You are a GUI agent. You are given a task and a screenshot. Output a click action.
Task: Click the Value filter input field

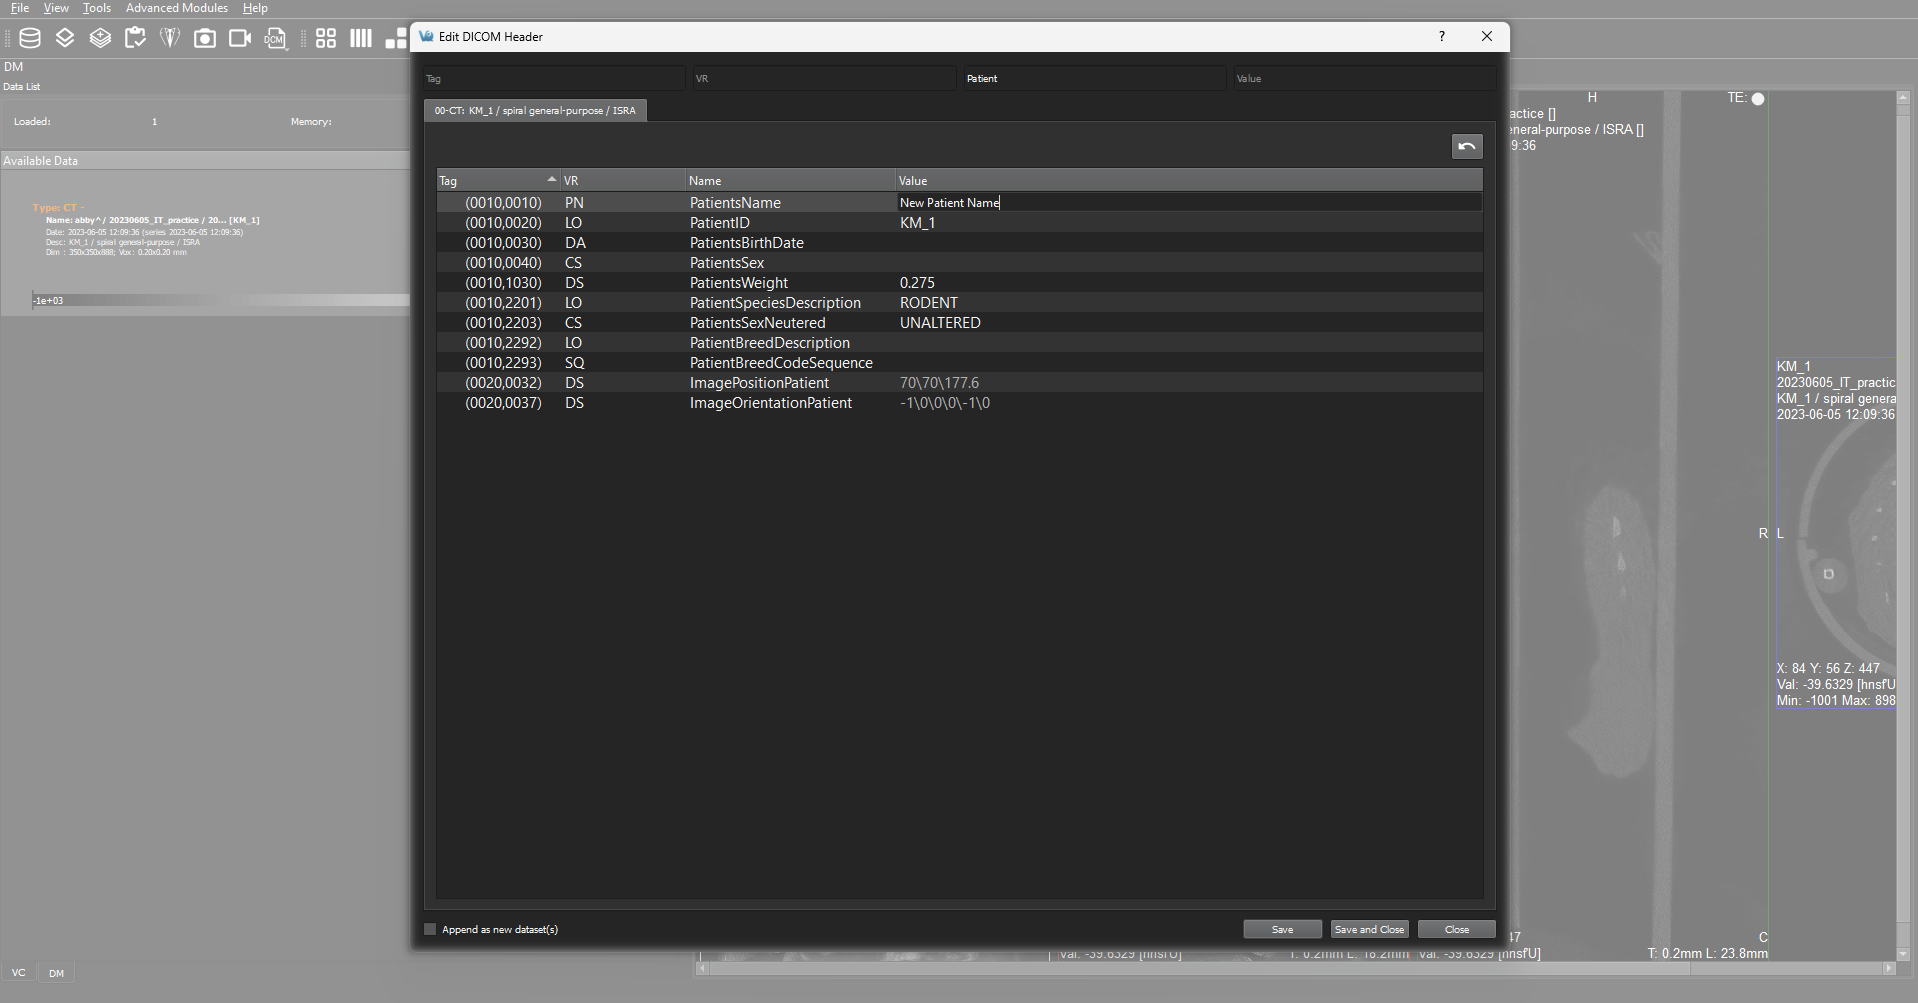point(1364,78)
